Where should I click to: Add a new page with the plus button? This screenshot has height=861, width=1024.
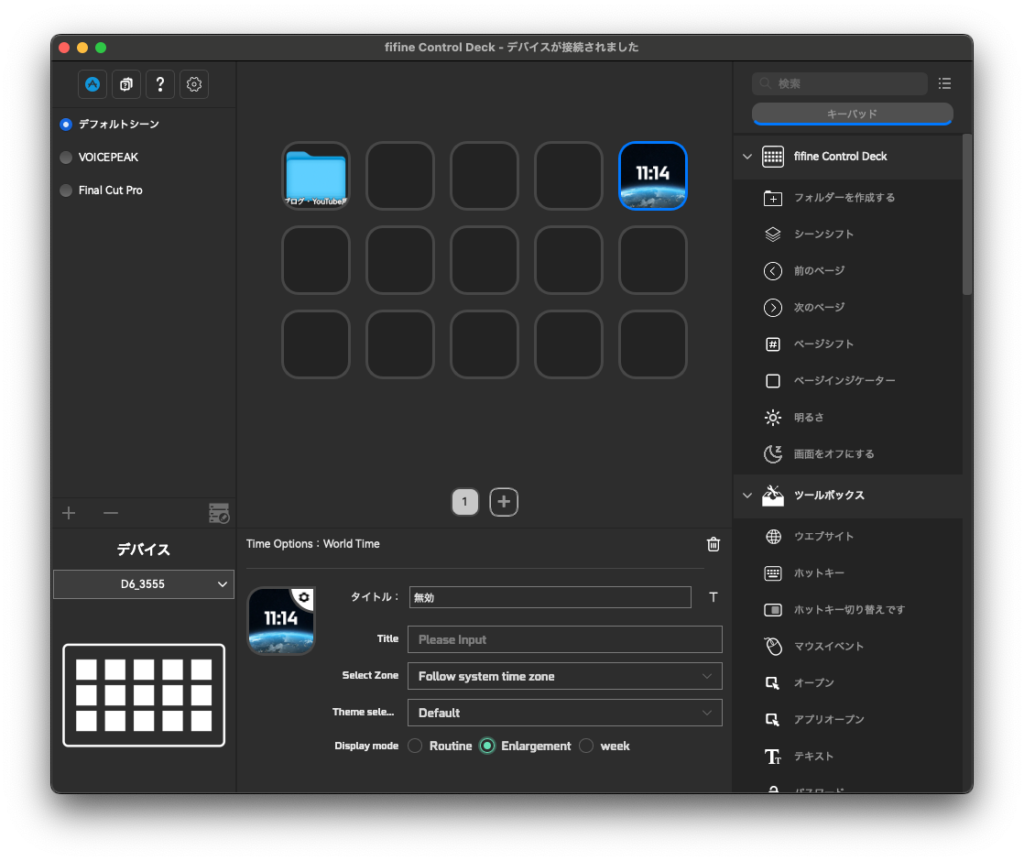click(503, 501)
